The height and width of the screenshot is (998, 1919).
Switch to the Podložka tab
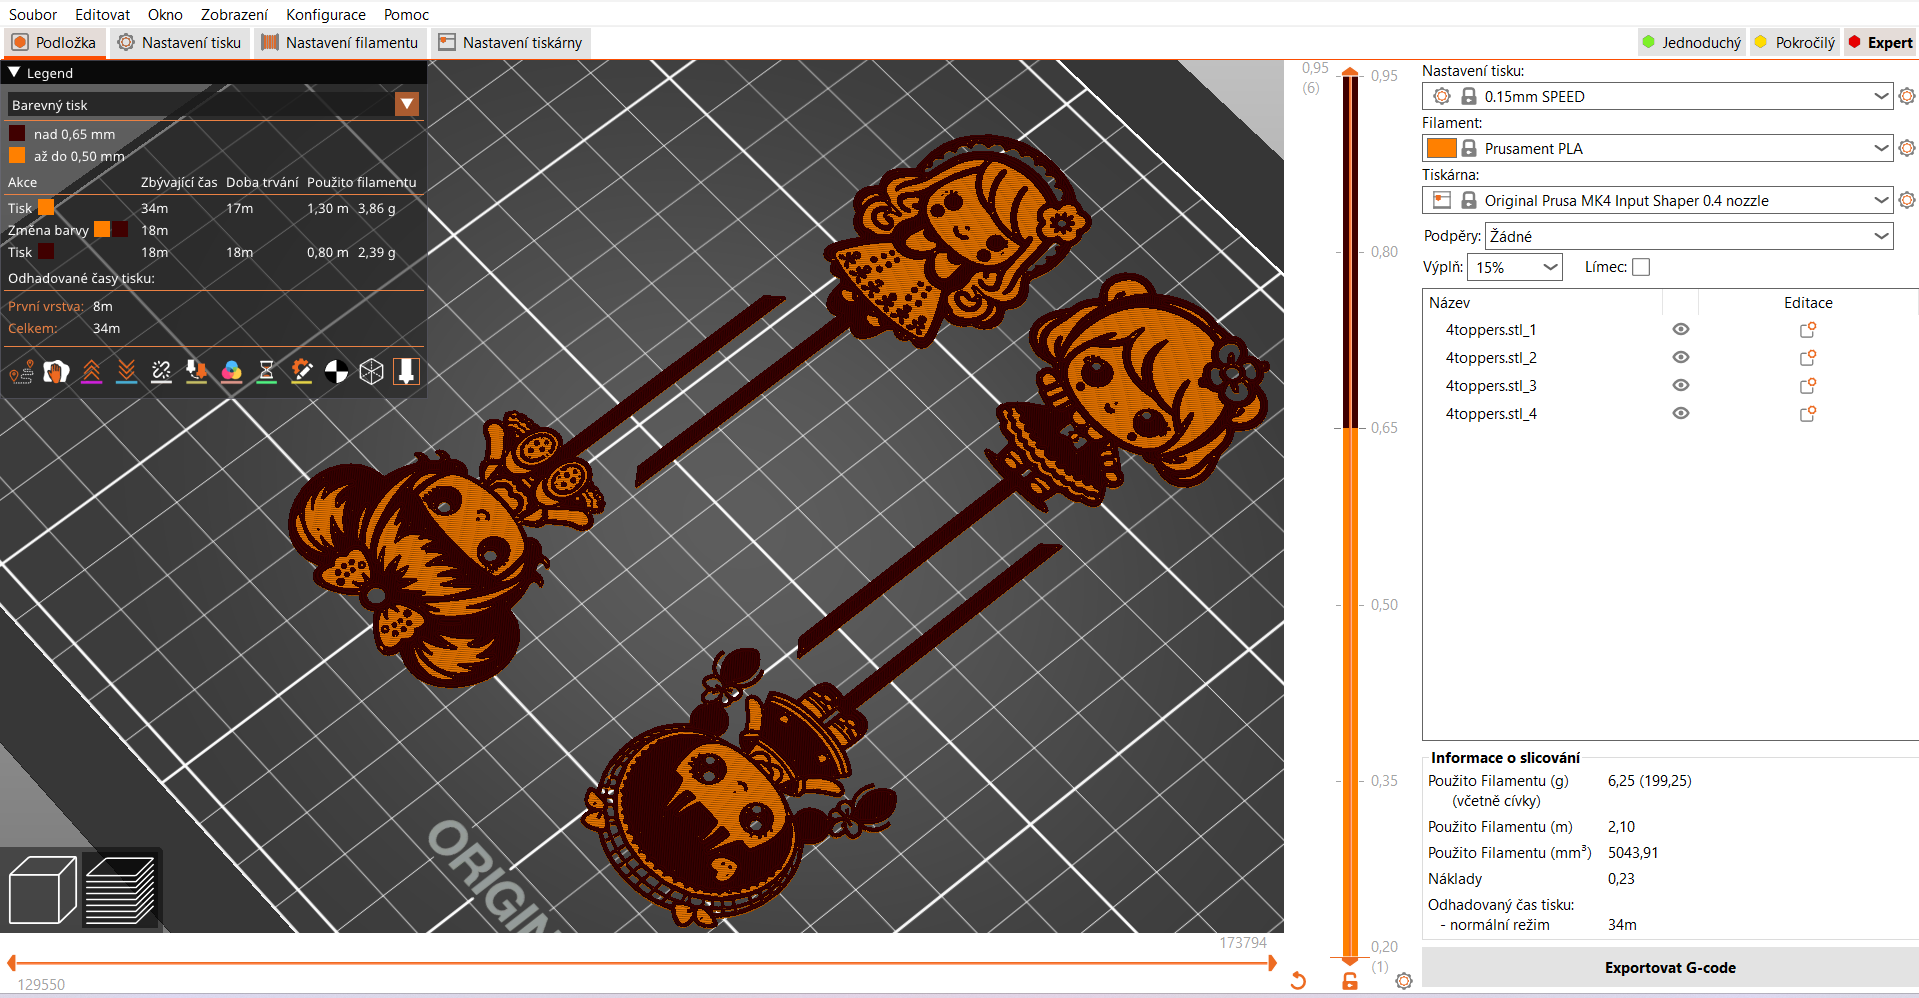[55, 42]
